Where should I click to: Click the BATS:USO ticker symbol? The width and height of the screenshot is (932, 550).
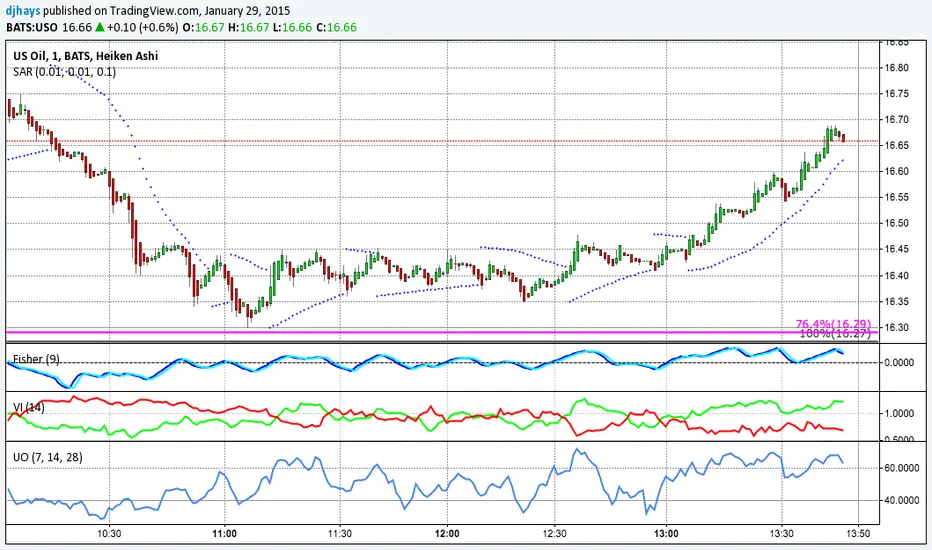click(32, 27)
